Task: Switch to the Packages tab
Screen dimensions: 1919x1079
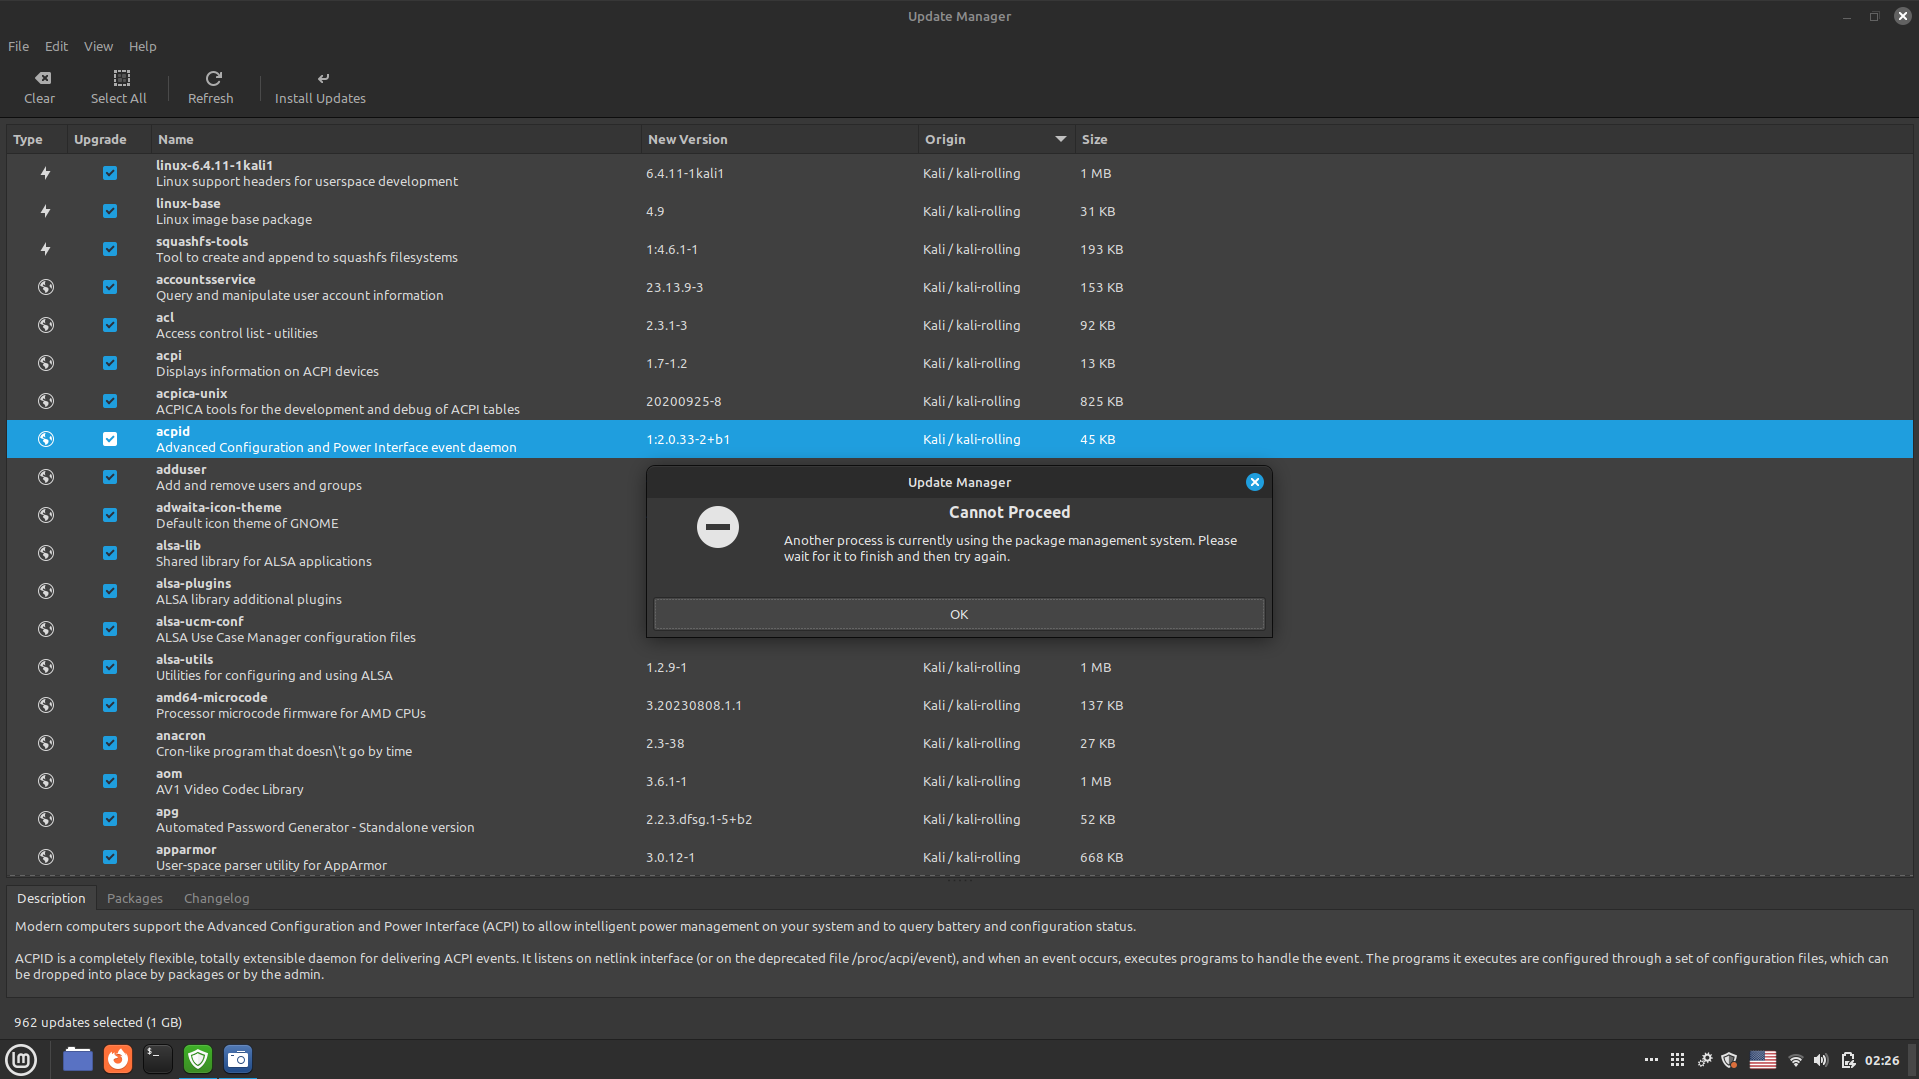Action: 135,898
